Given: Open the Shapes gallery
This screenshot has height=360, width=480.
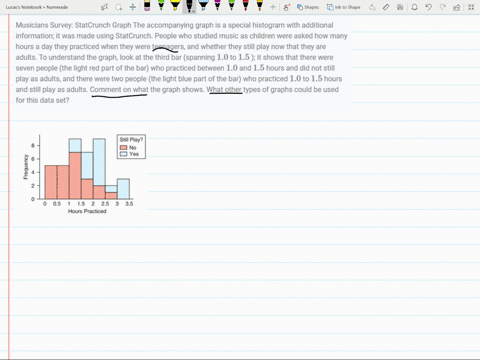Looking at the screenshot, I should click(x=308, y=7).
